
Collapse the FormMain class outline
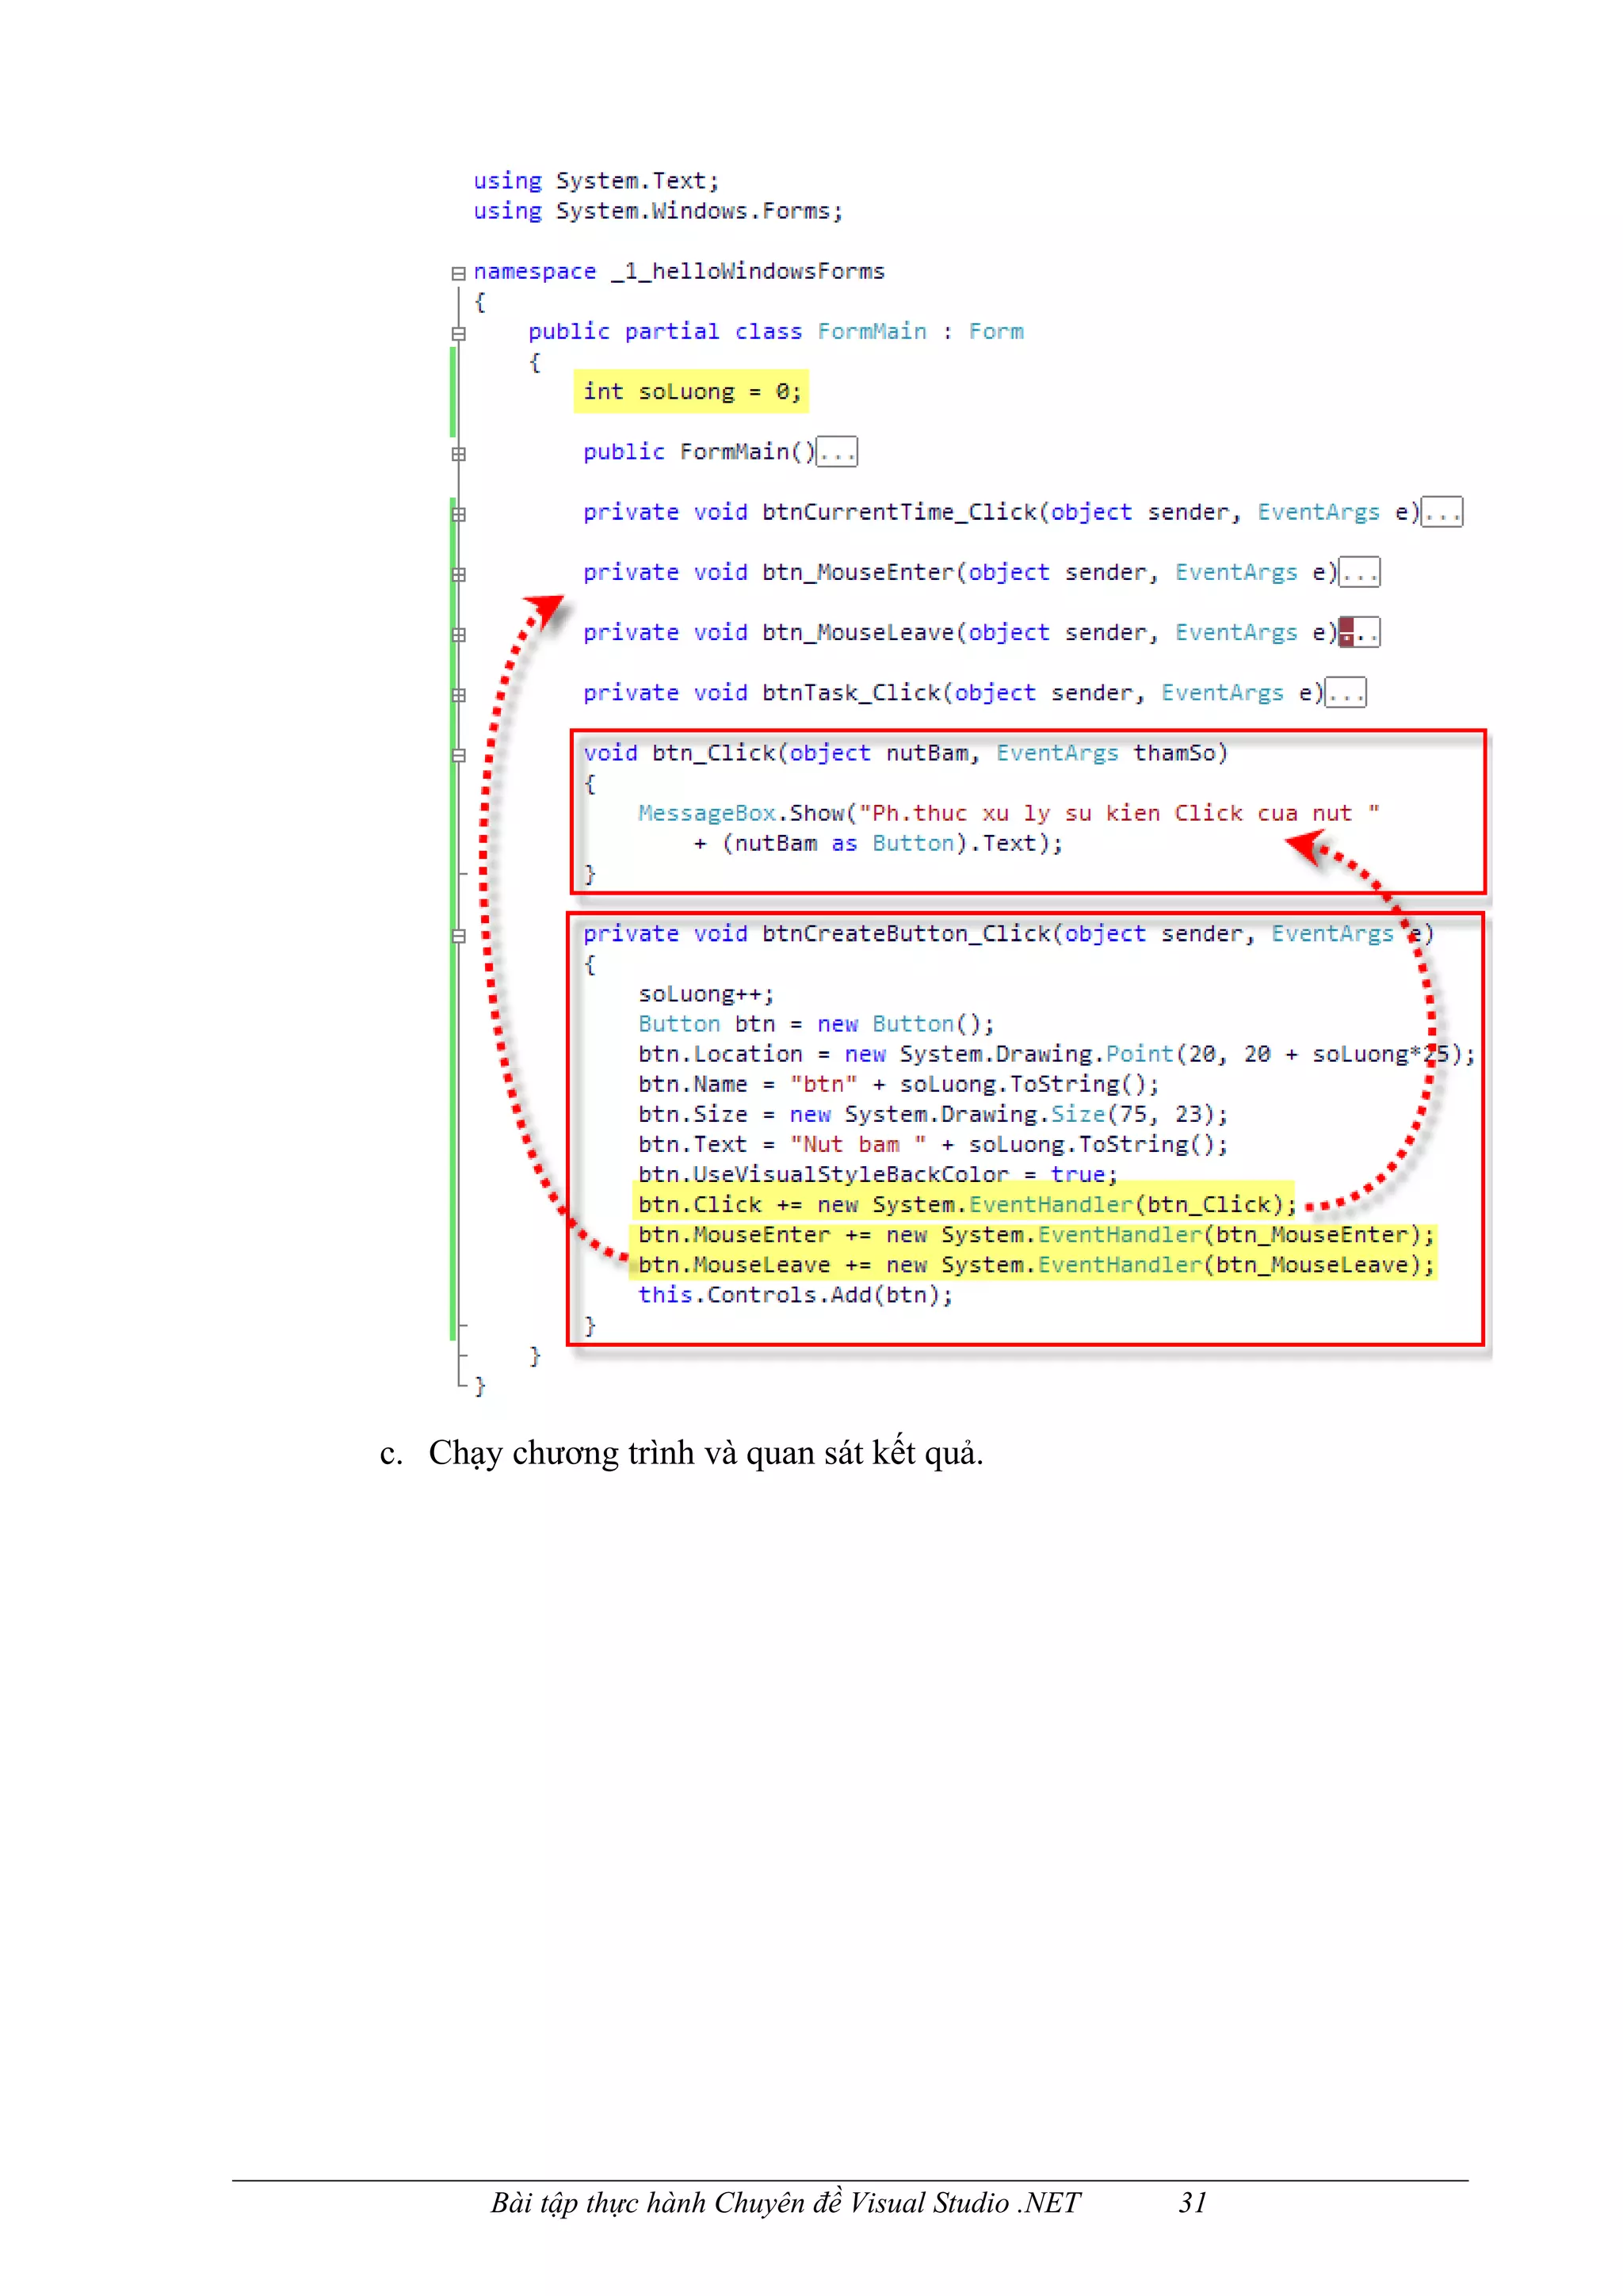(x=458, y=333)
